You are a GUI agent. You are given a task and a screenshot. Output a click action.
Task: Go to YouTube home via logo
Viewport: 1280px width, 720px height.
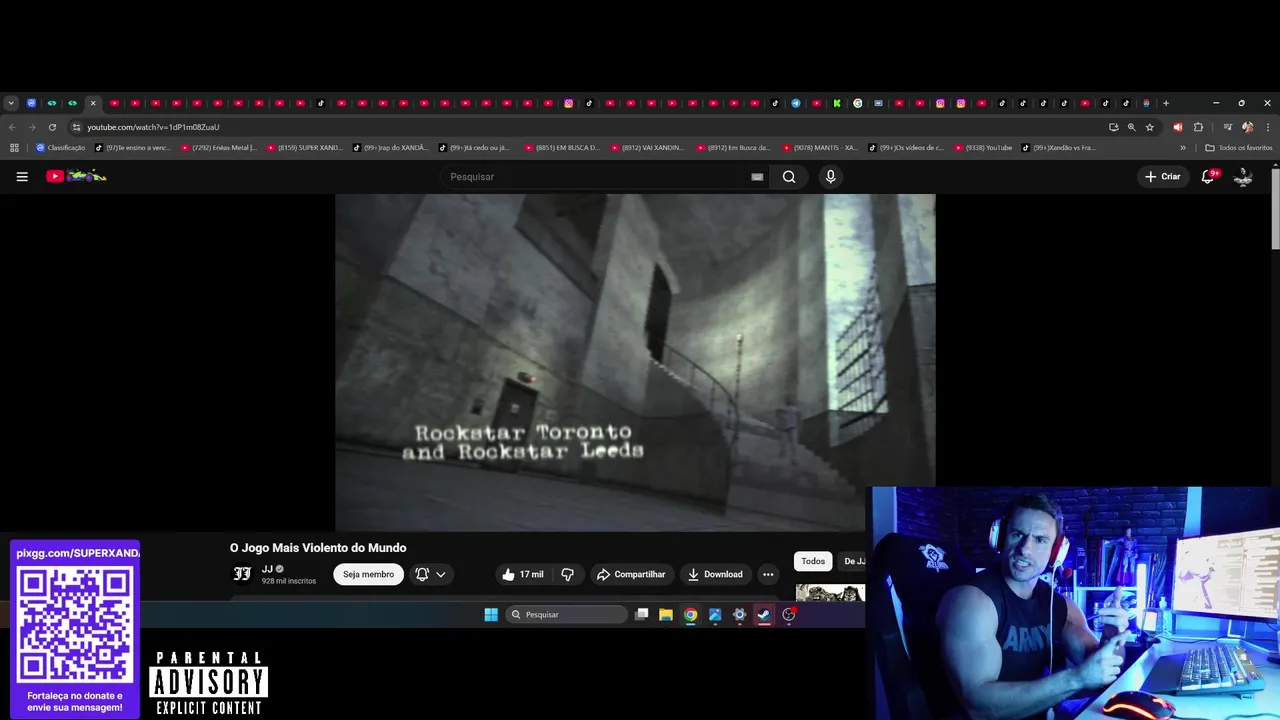(x=76, y=176)
